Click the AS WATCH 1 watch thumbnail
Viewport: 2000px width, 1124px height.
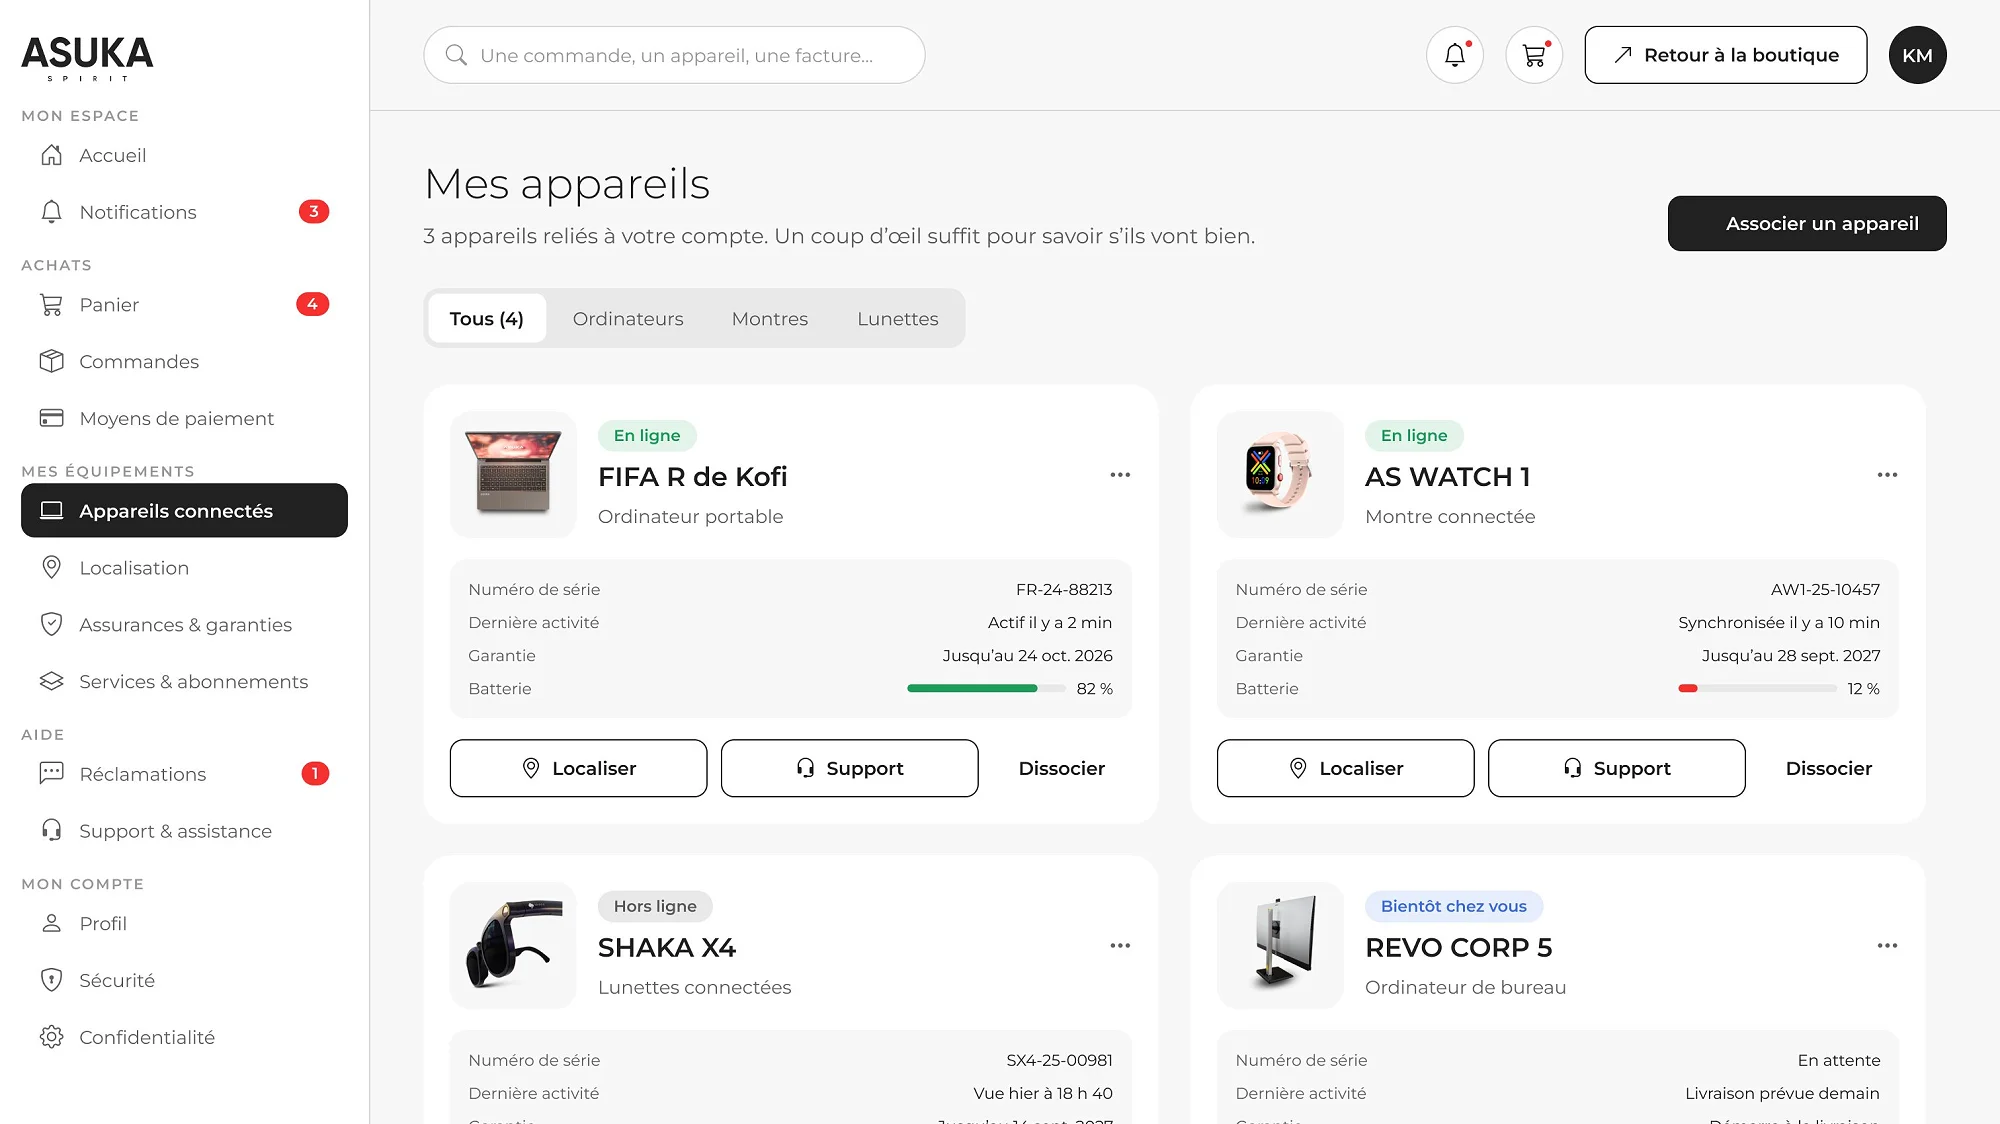click(1280, 475)
